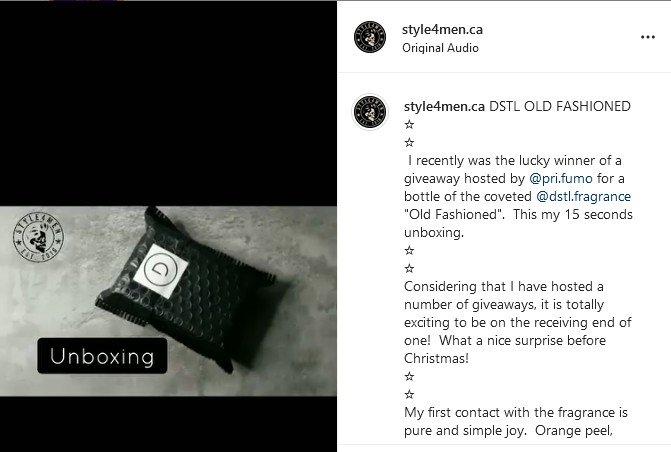
Task: Open the @dstl.fragrance mention
Action: pyautogui.click(x=583, y=196)
